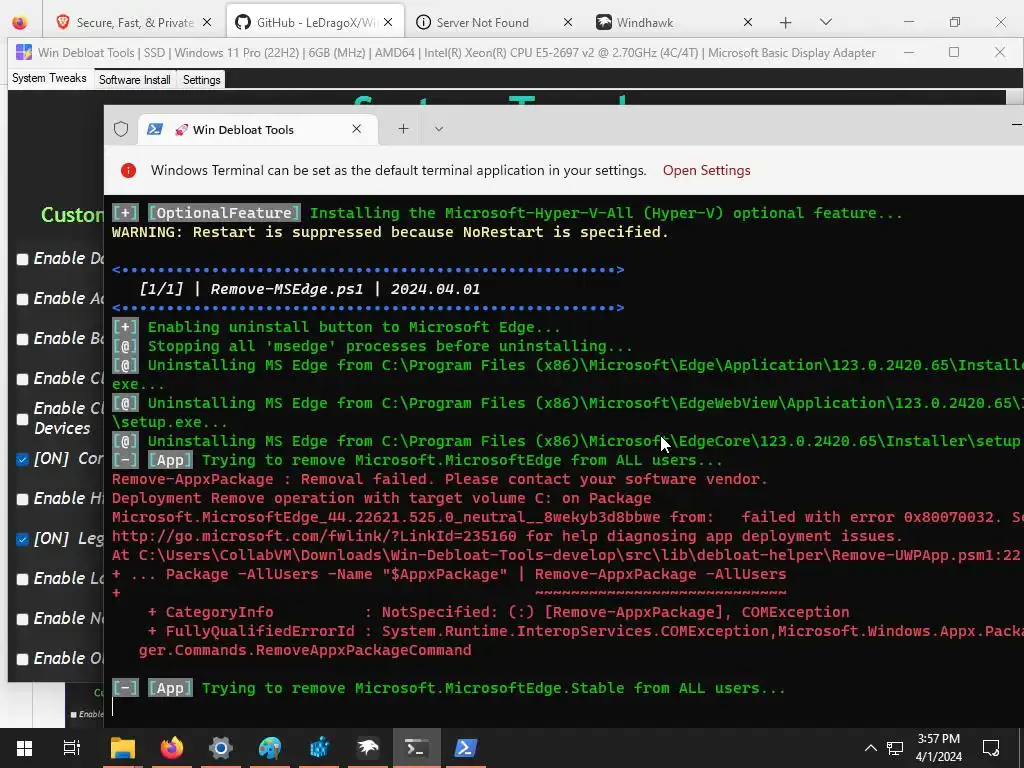Click the PowerShell icon on terminal tab
Screen dimensions: 1024x768
point(155,129)
